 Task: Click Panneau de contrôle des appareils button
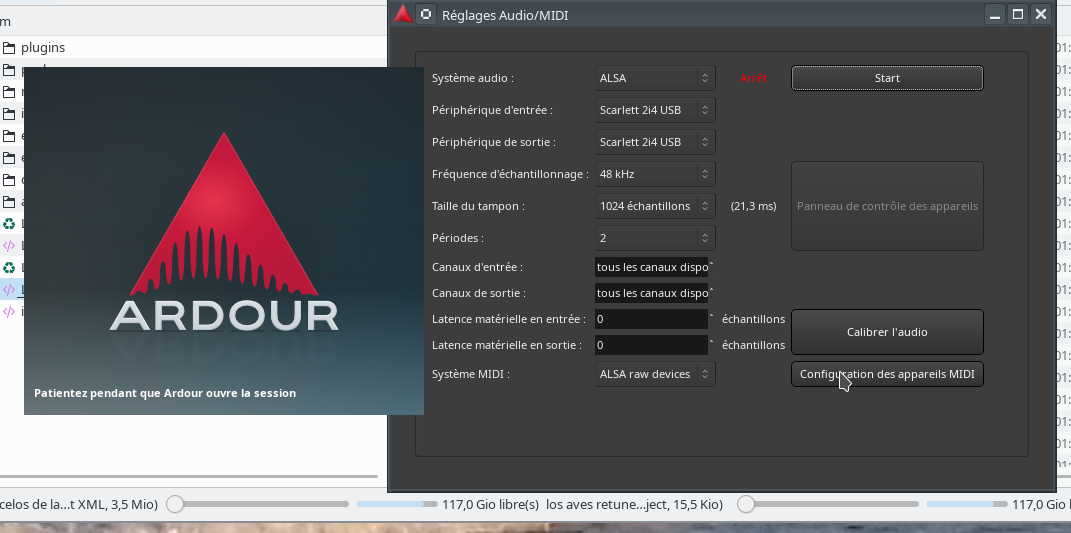(x=887, y=206)
